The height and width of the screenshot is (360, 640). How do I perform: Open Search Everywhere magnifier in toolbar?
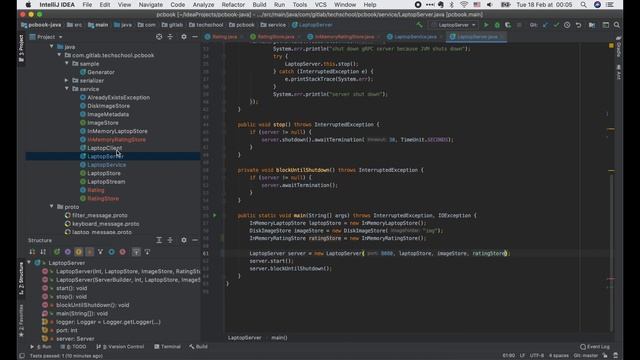[x=616, y=25]
